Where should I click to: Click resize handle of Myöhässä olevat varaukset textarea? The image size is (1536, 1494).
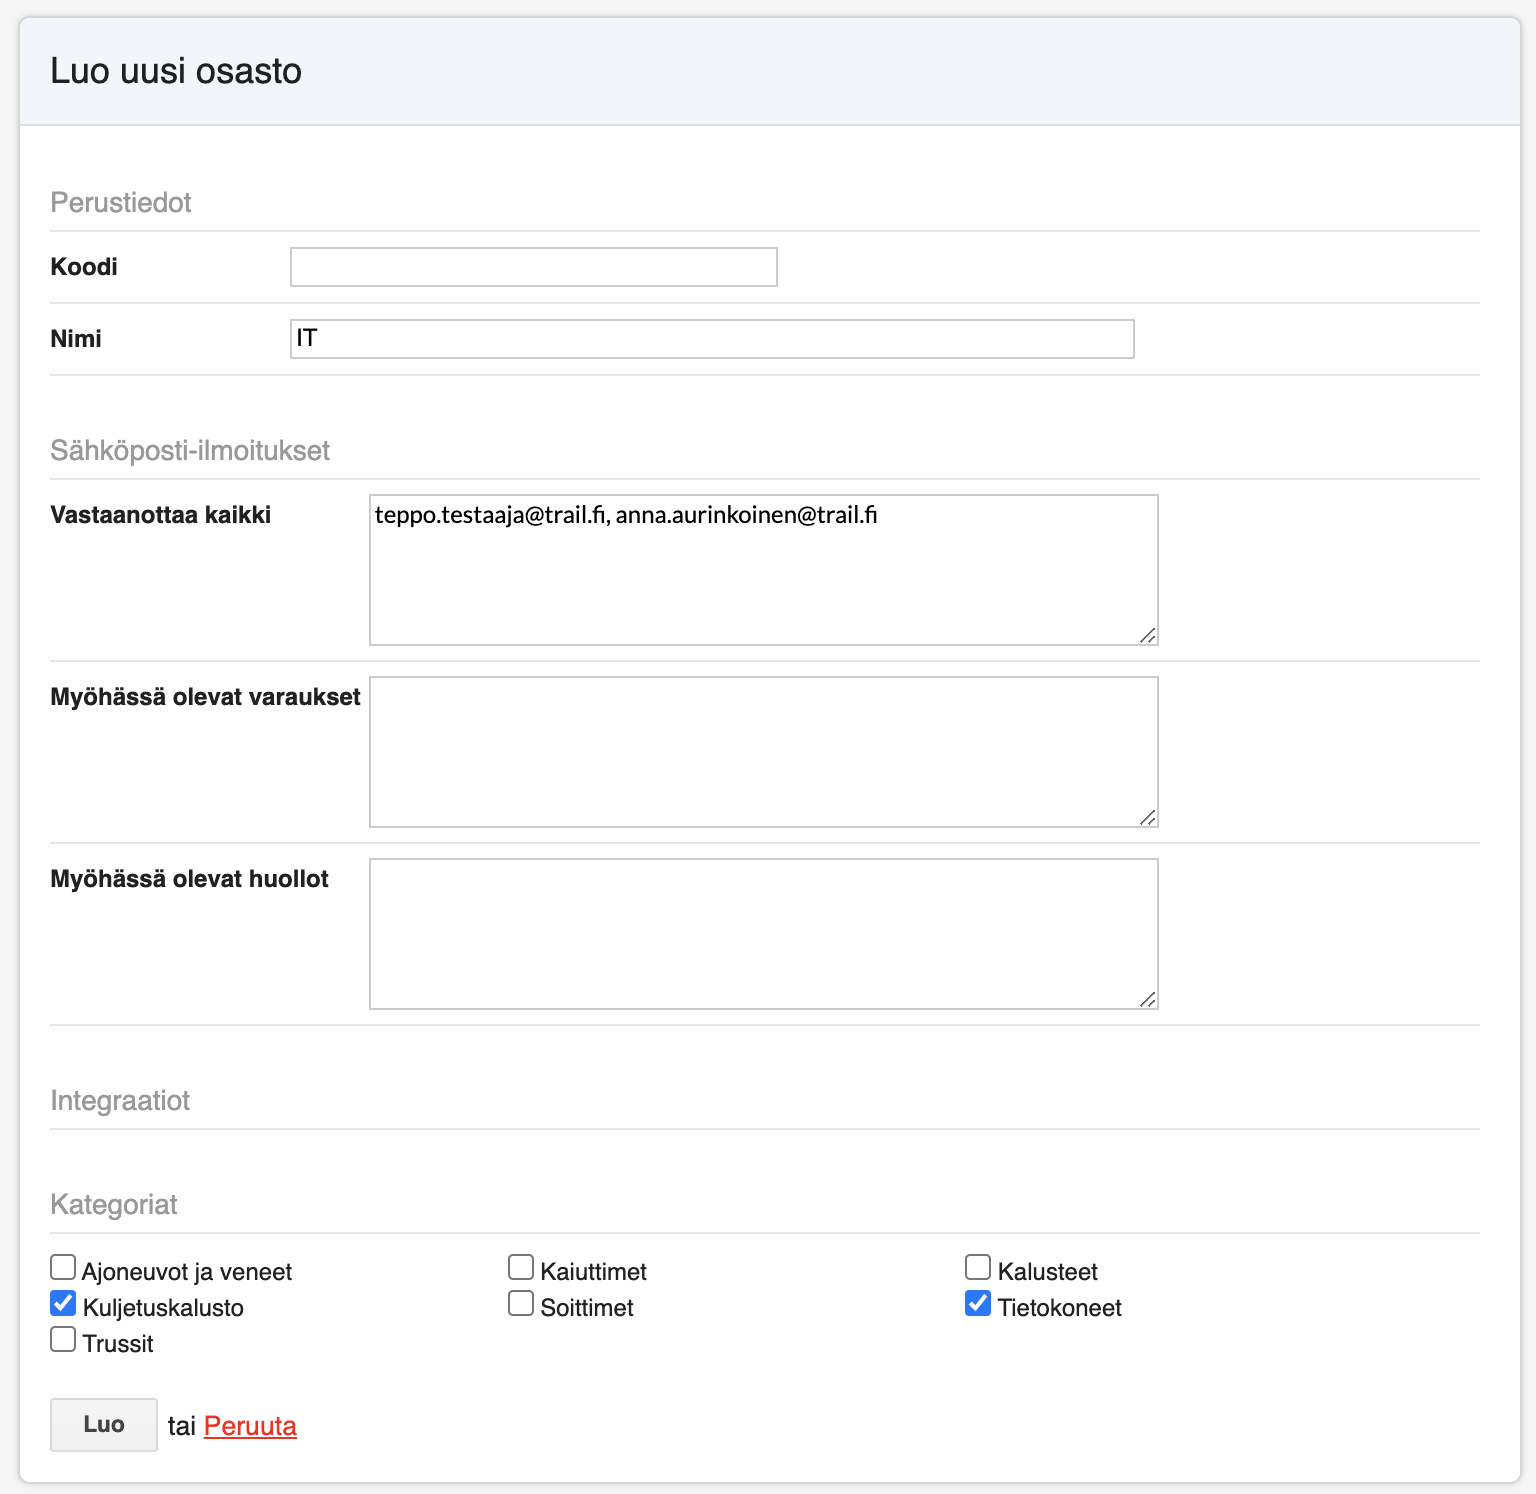(x=1148, y=818)
